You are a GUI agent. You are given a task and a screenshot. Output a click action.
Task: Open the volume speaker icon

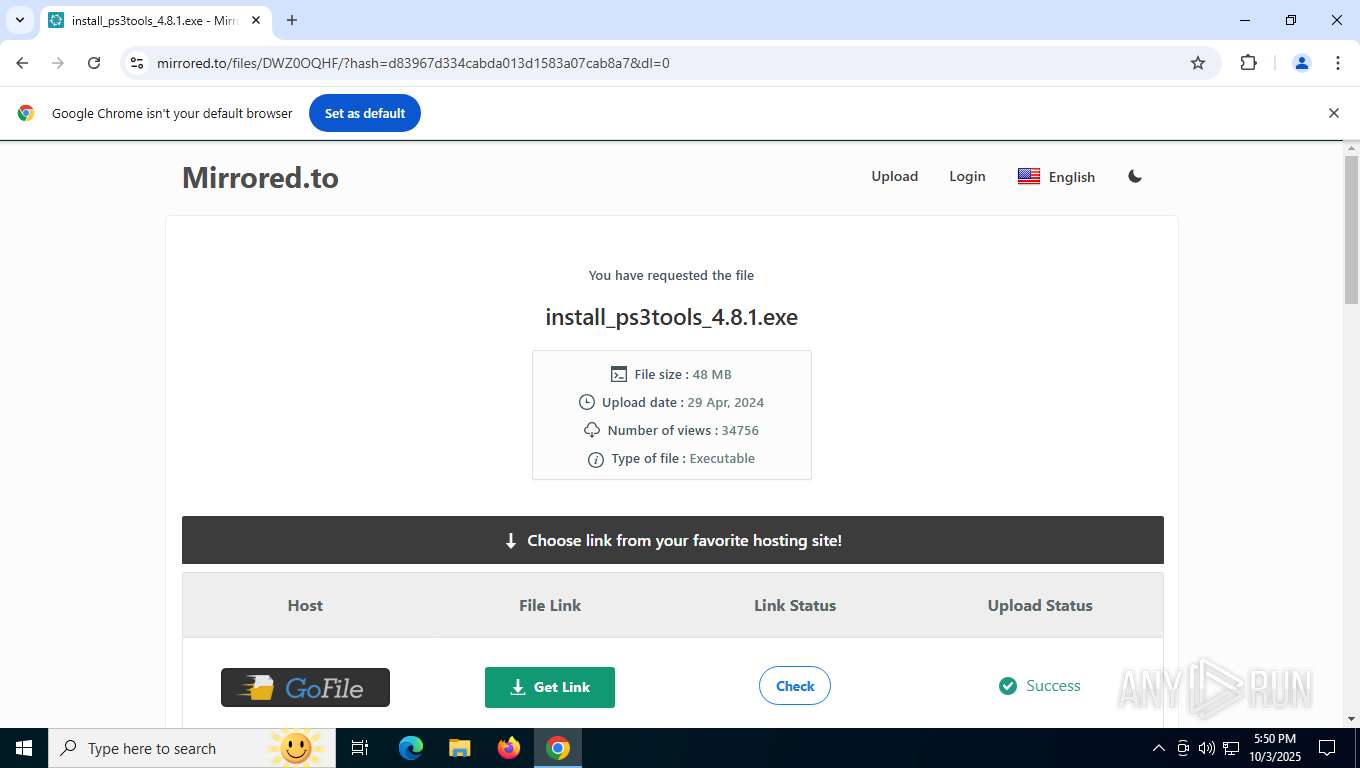[x=1207, y=748]
